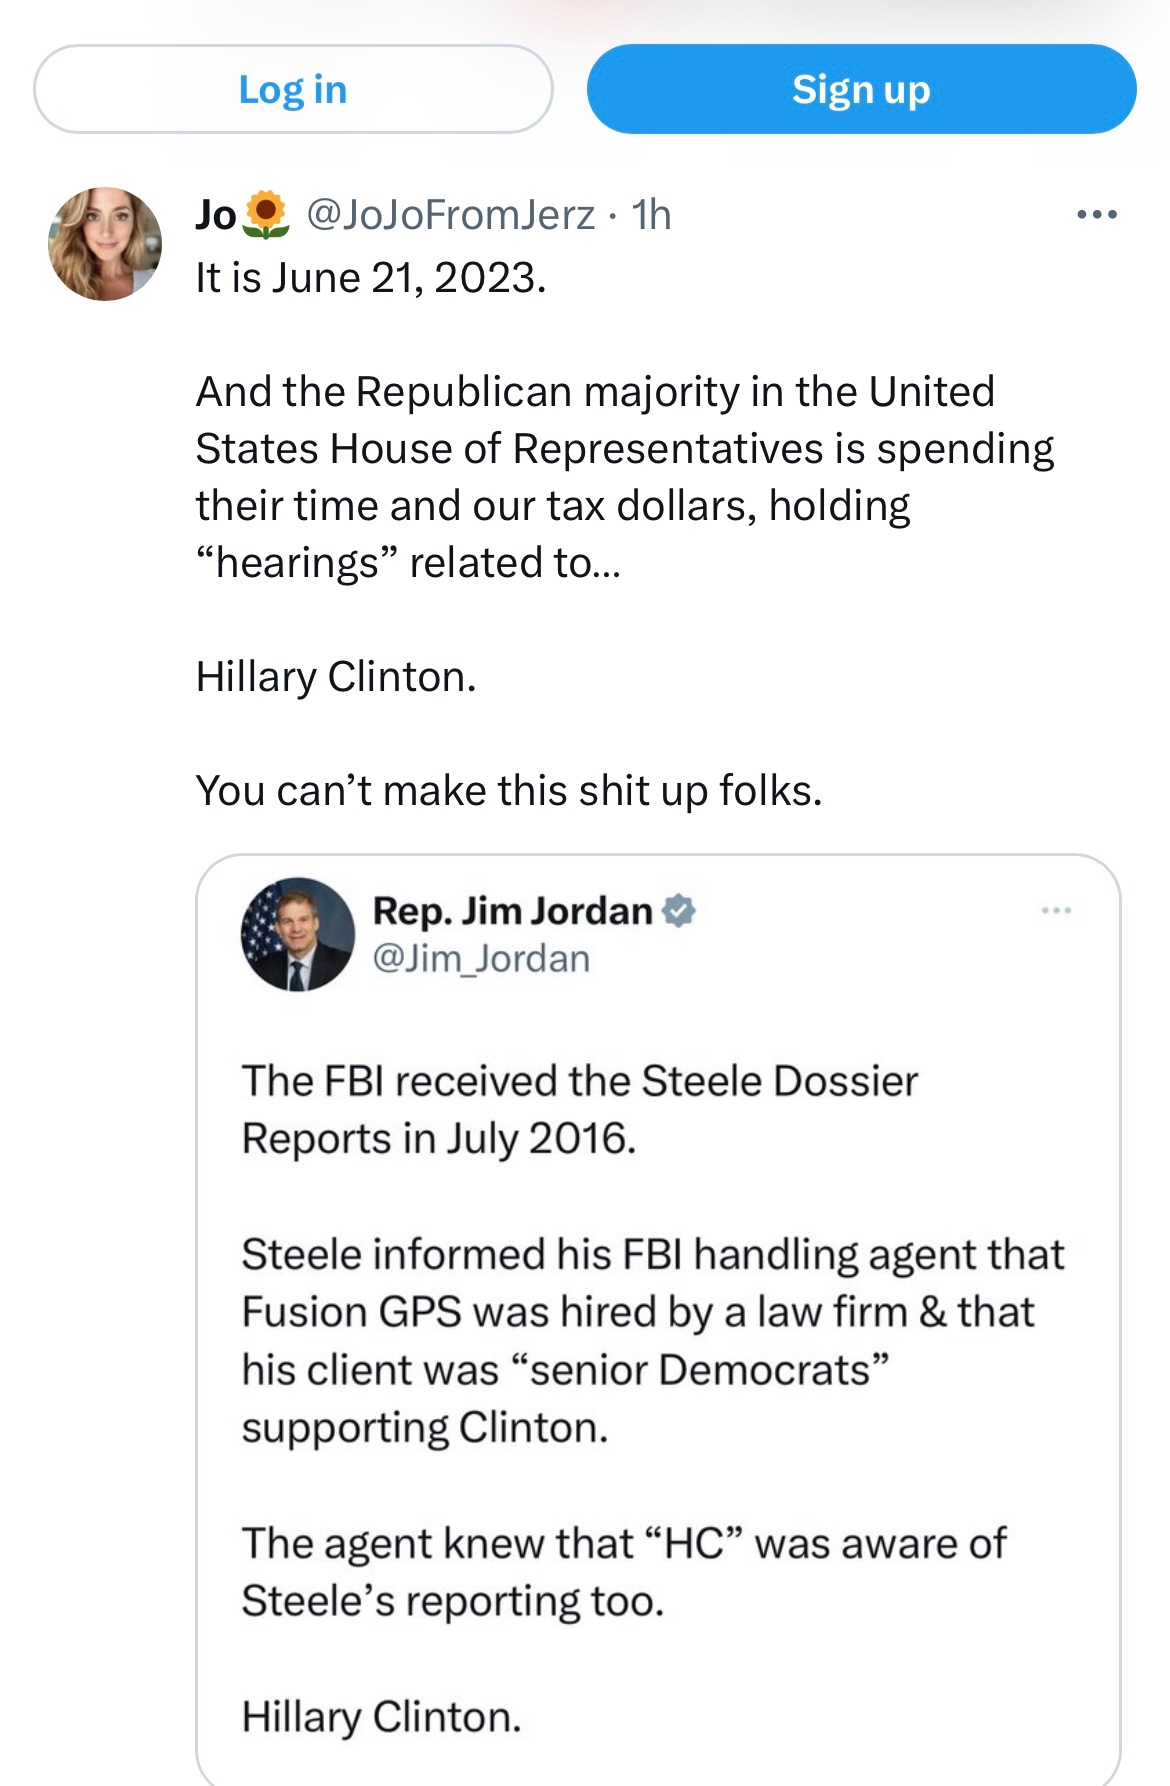Click the Log in button
The width and height of the screenshot is (1170, 1786).
tap(293, 90)
